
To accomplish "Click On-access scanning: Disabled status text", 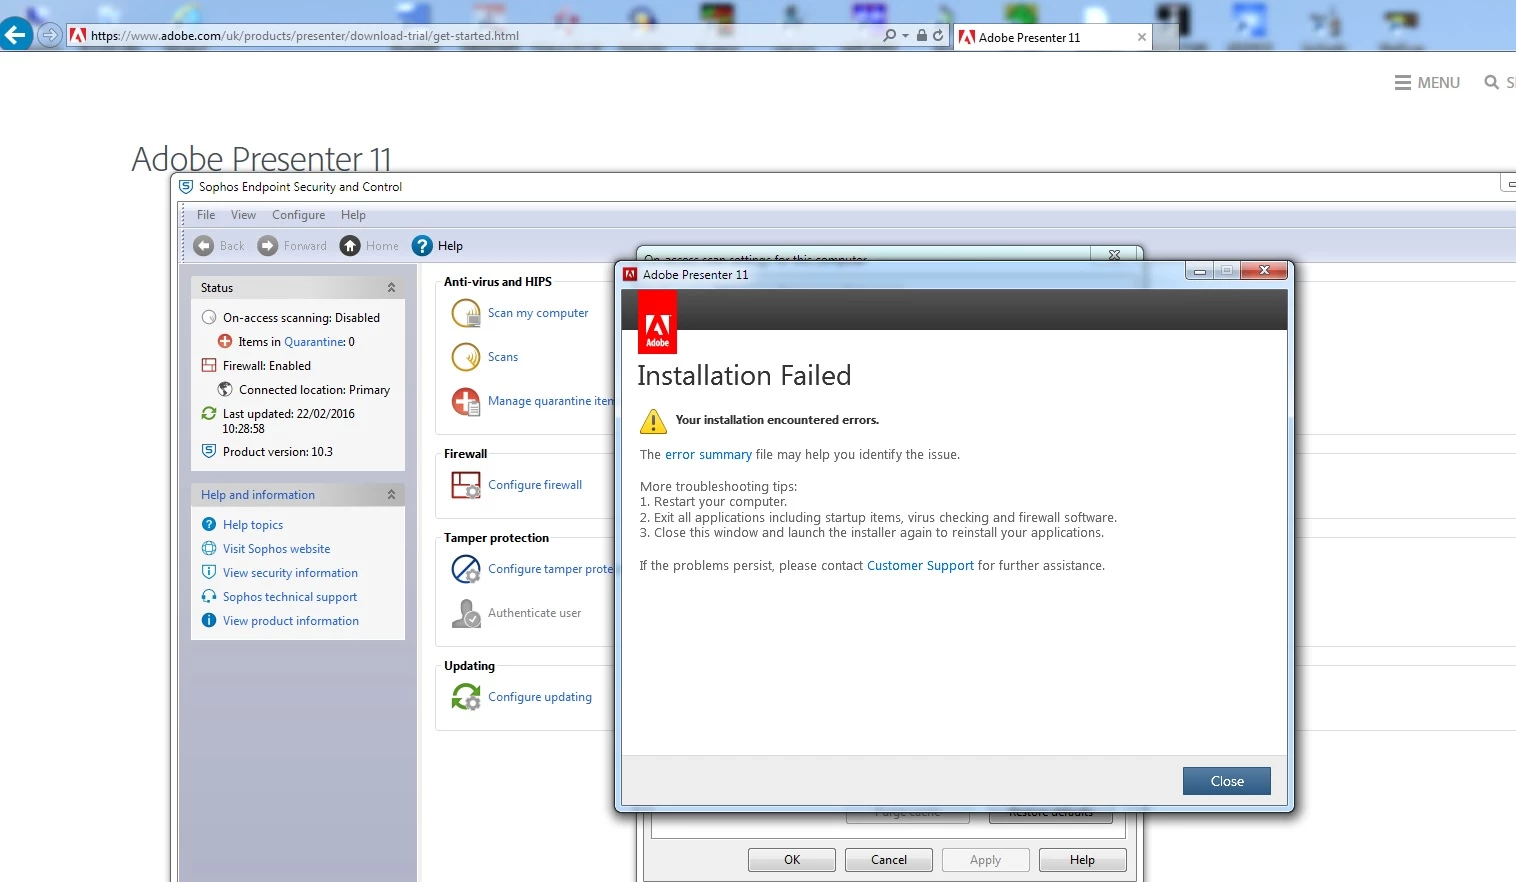I will tap(301, 318).
